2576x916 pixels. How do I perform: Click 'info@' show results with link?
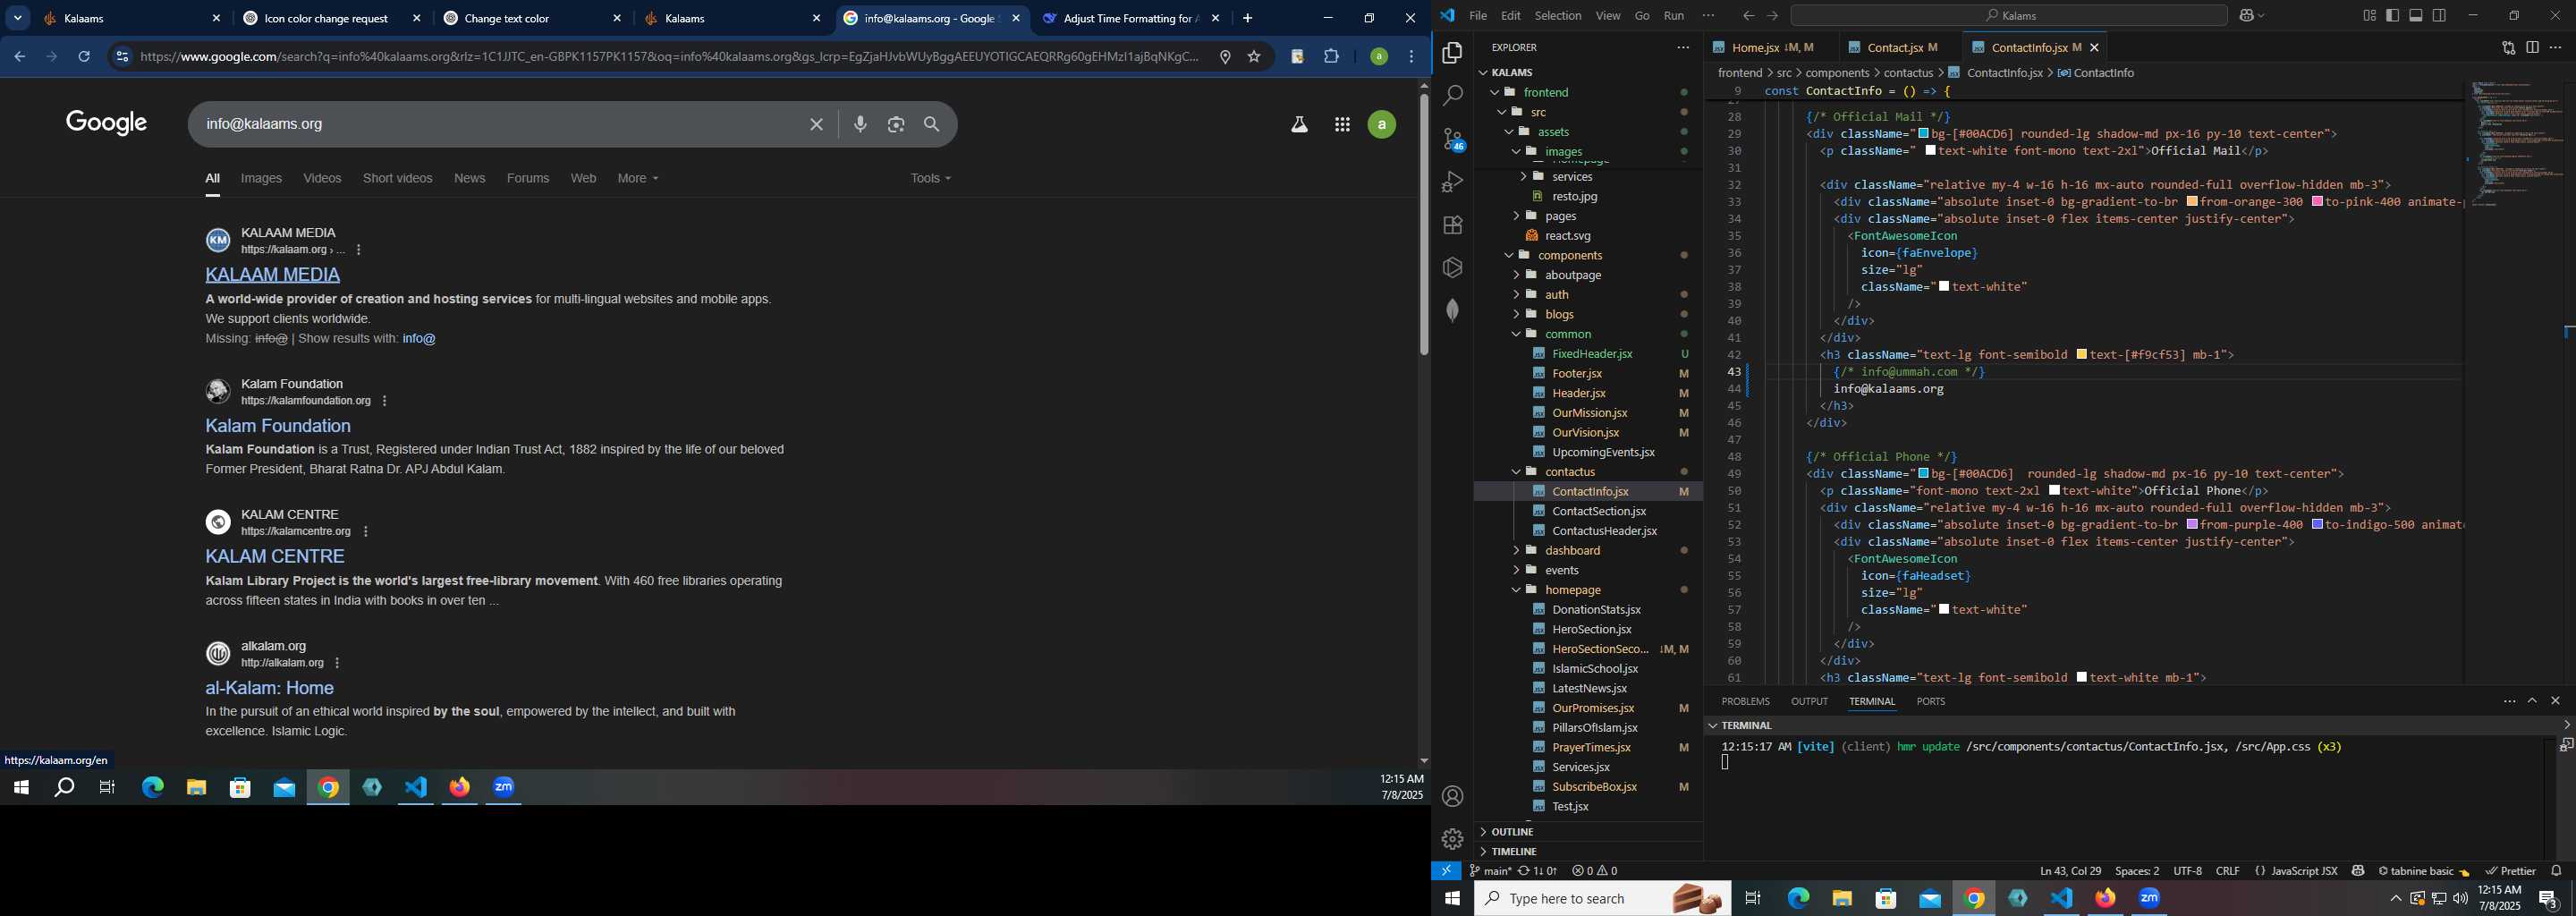click(419, 339)
